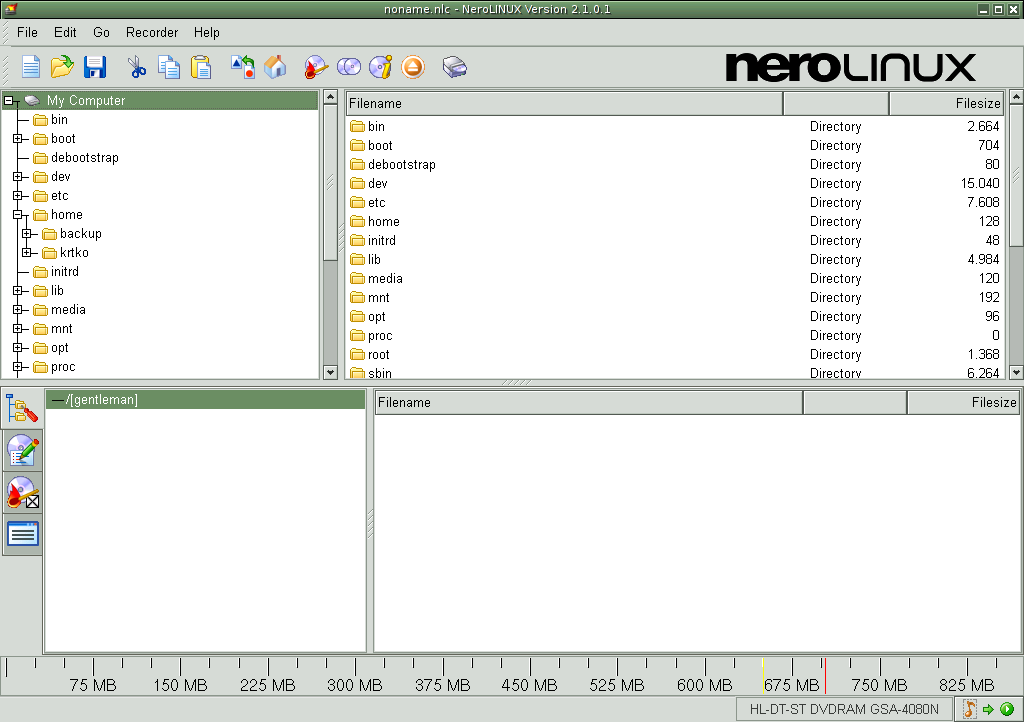Open the Recorder menu
Image resolution: width=1024 pixels, height=722 pixels.
(x=151, y=33)
